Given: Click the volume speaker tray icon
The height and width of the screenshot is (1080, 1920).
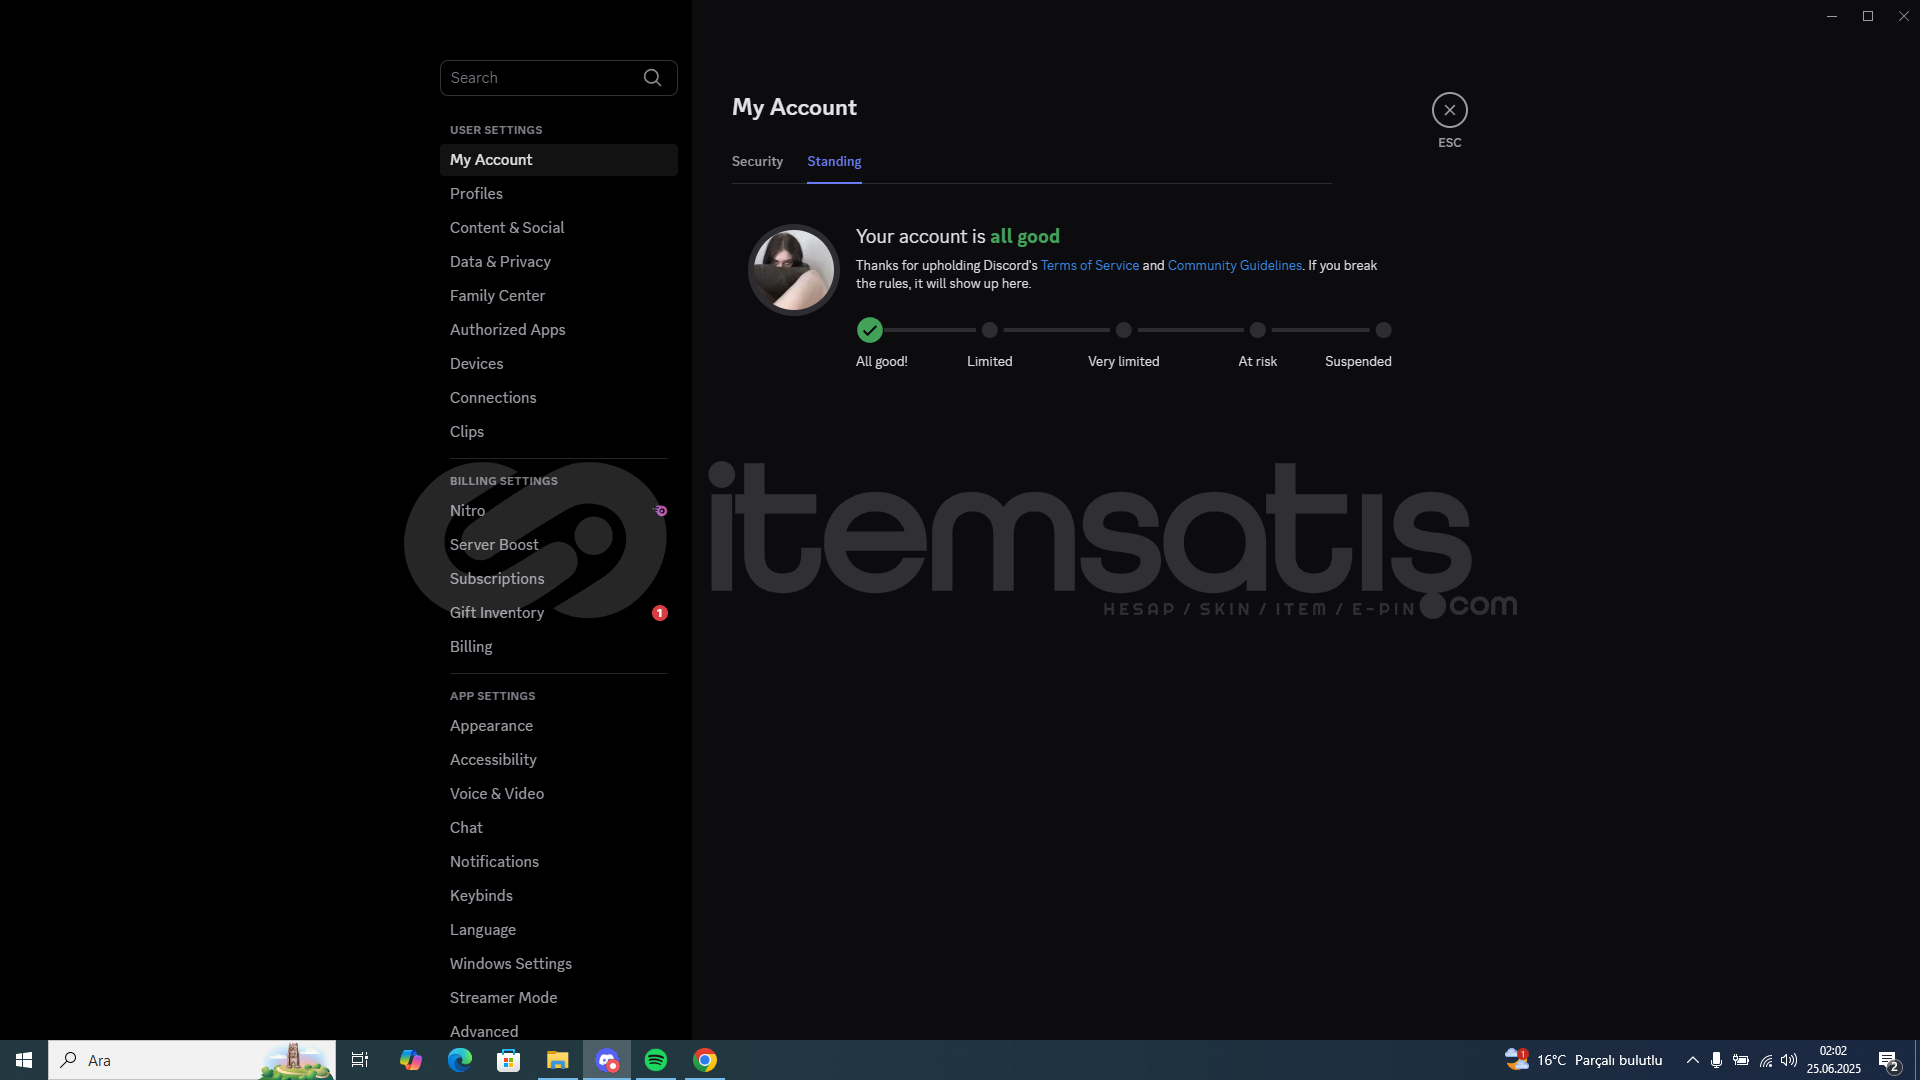Looking at the screenshot, I should pyautogui.click(x=1789, y=1060).
